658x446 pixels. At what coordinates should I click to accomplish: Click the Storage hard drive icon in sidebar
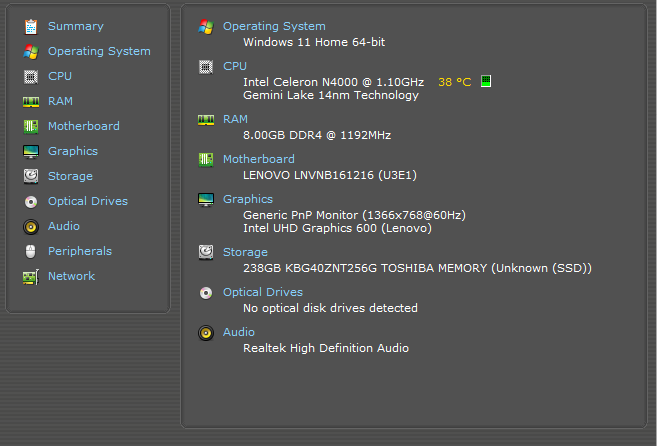coord(31,176)
